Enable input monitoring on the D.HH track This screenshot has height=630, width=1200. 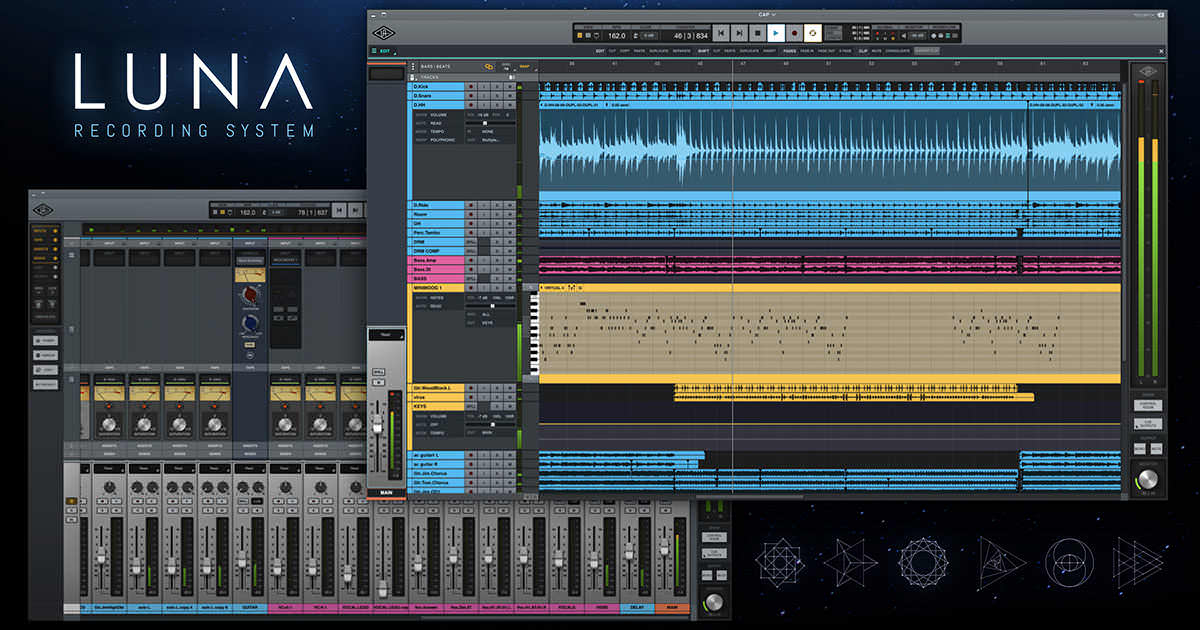[484, 105]
